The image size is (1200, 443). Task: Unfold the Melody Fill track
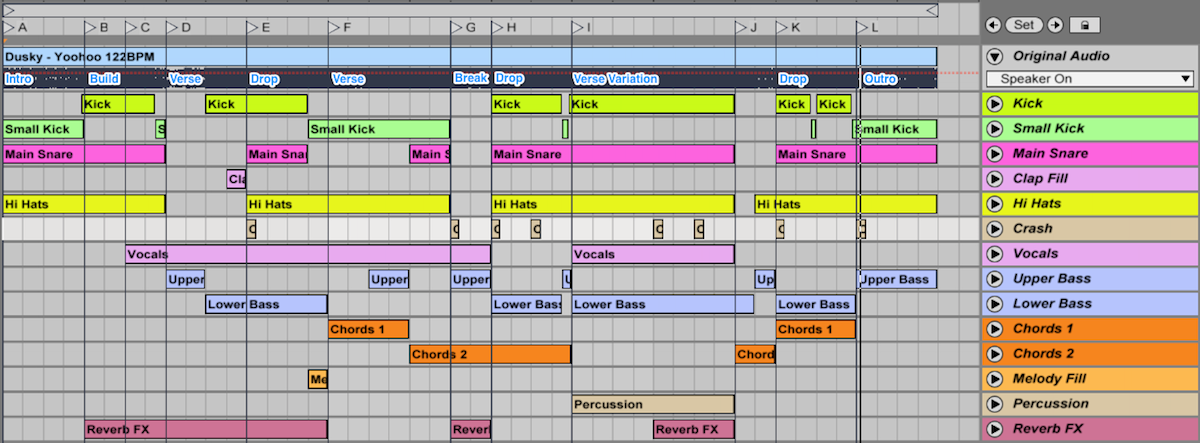(994, 378)
